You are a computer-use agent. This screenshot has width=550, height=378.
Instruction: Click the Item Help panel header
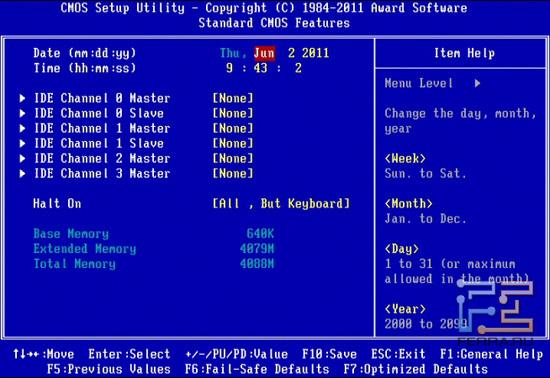(x=464, y=53)
